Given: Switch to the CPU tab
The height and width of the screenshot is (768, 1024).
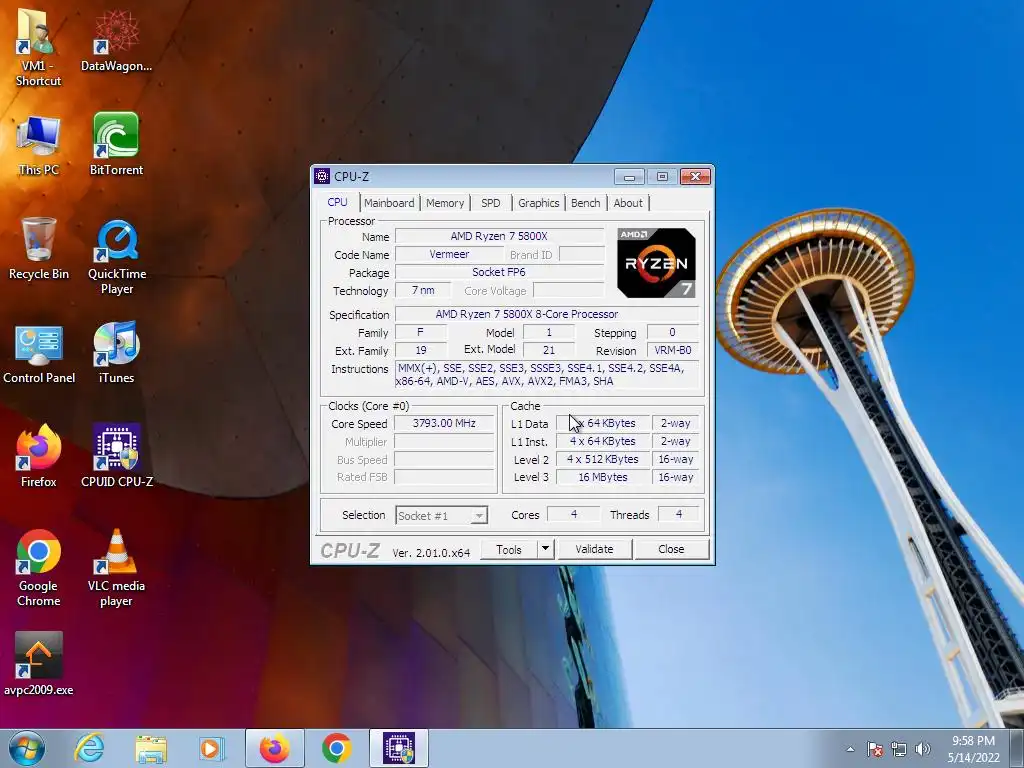Looking at the screenshot, I should coord(338,202).
